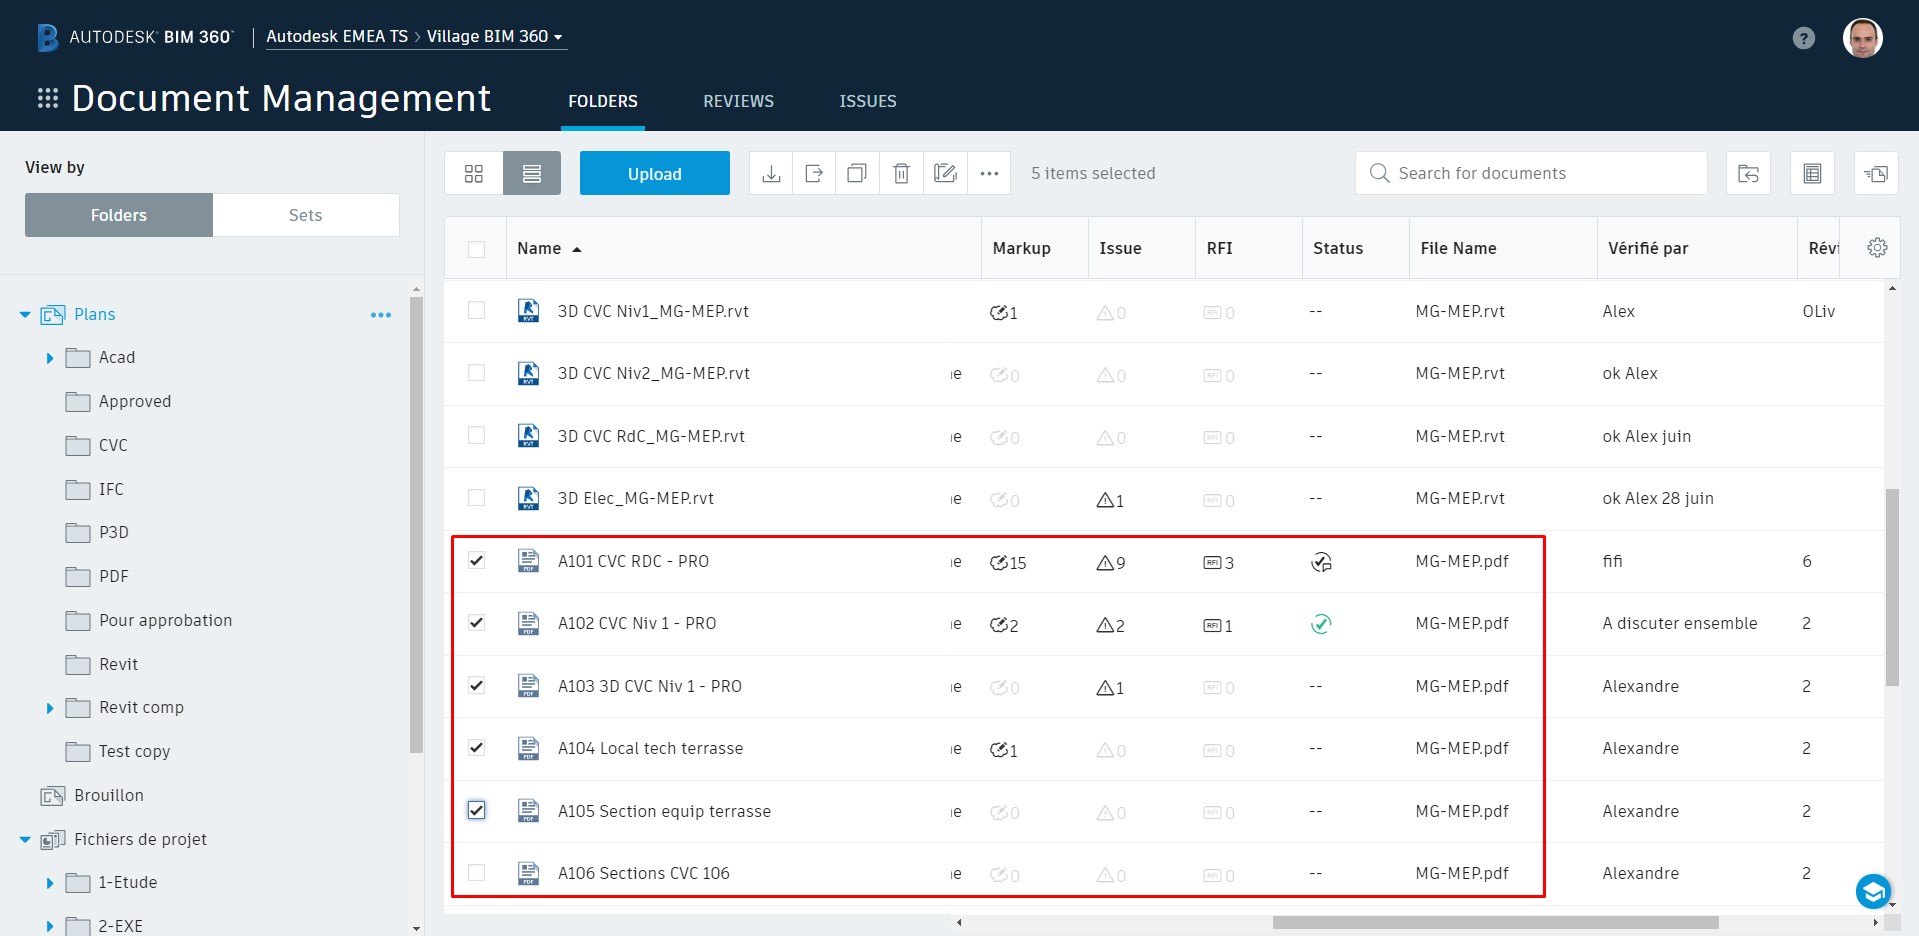1919x936 pixels.
Task: Select the A106 Sections CVC 106 checkbox
Action: (476, 873)
